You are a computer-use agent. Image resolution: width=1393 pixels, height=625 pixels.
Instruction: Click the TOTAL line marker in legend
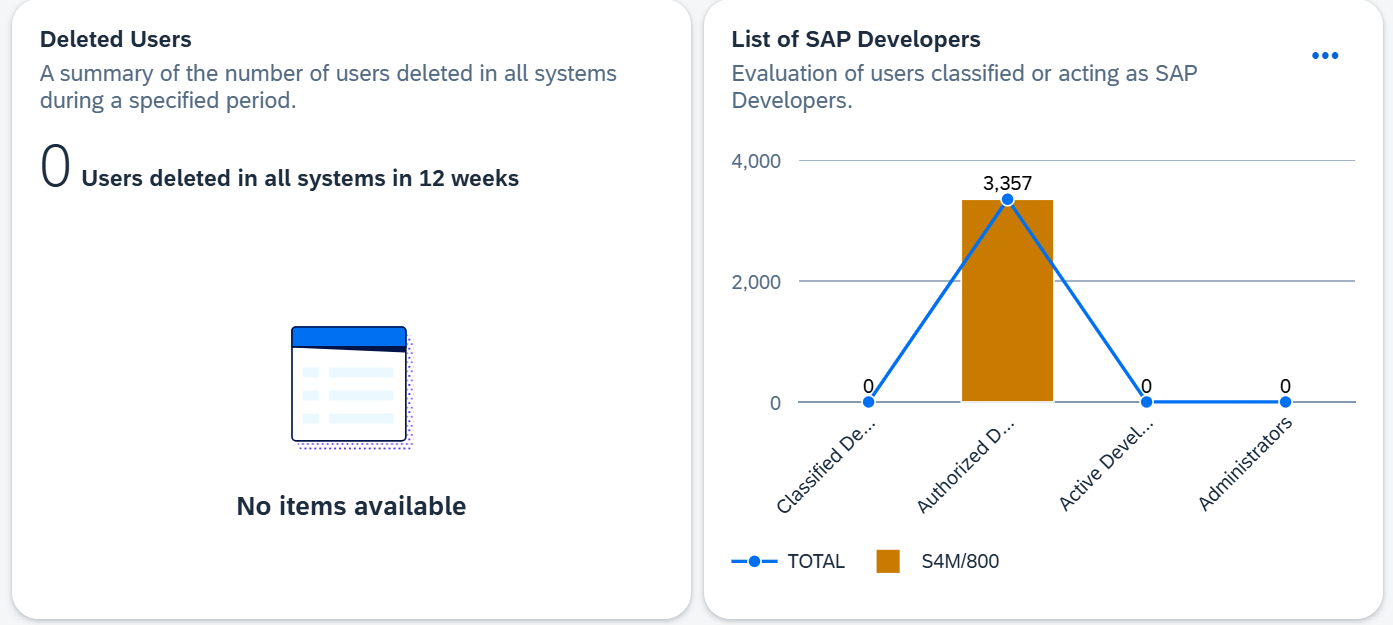pyautogui.click(x=754, y=562)
